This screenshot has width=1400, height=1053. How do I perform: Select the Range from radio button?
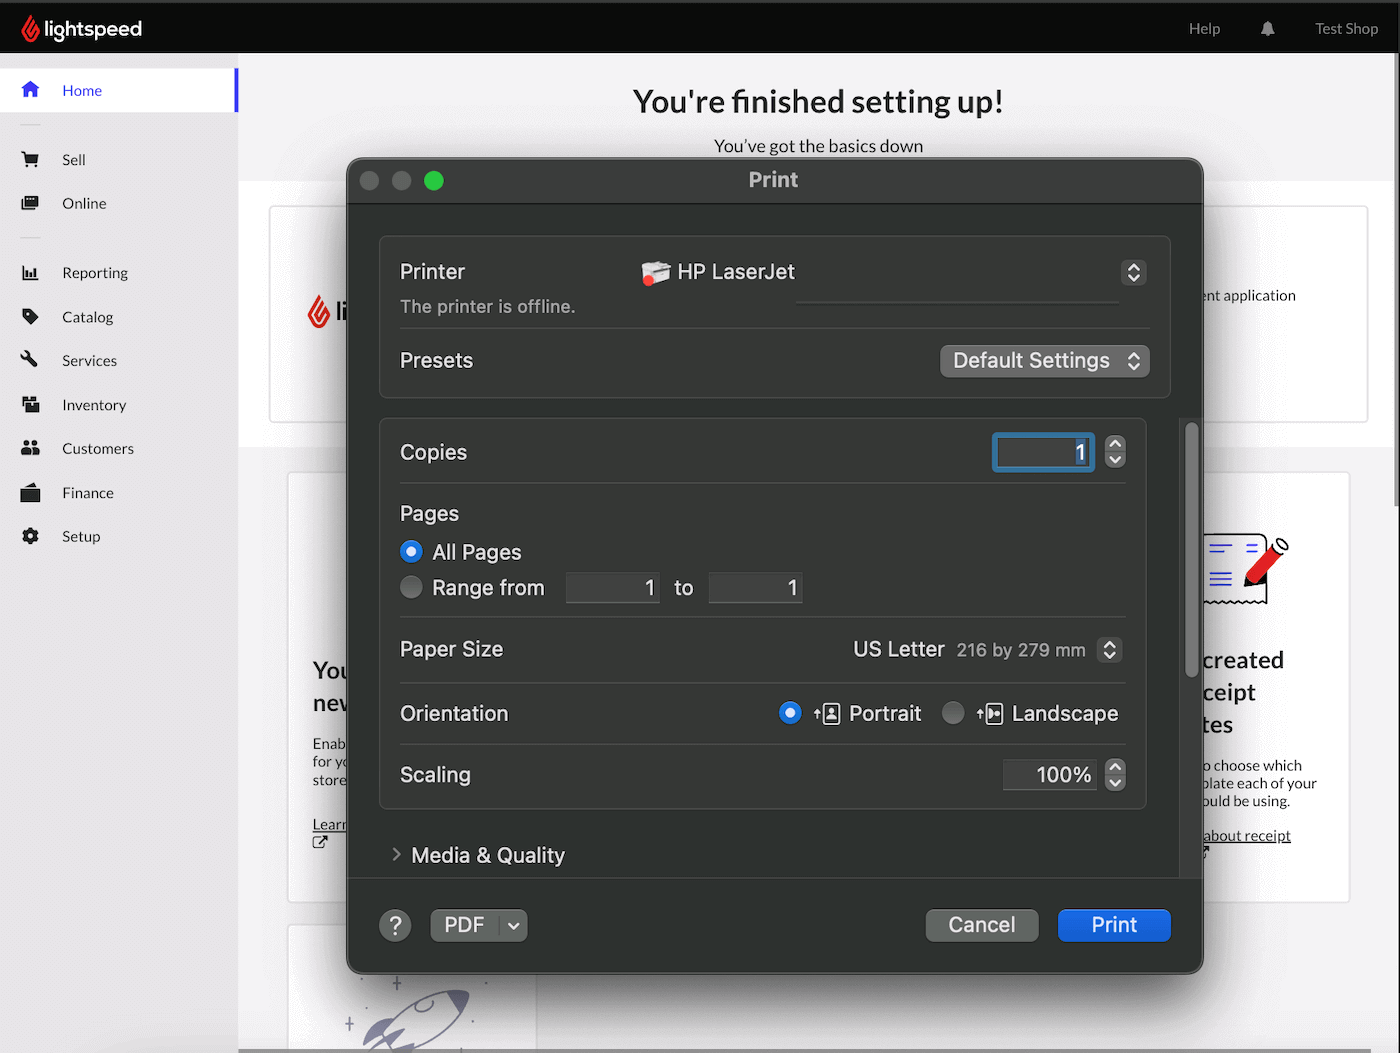[x=411, y=588]
